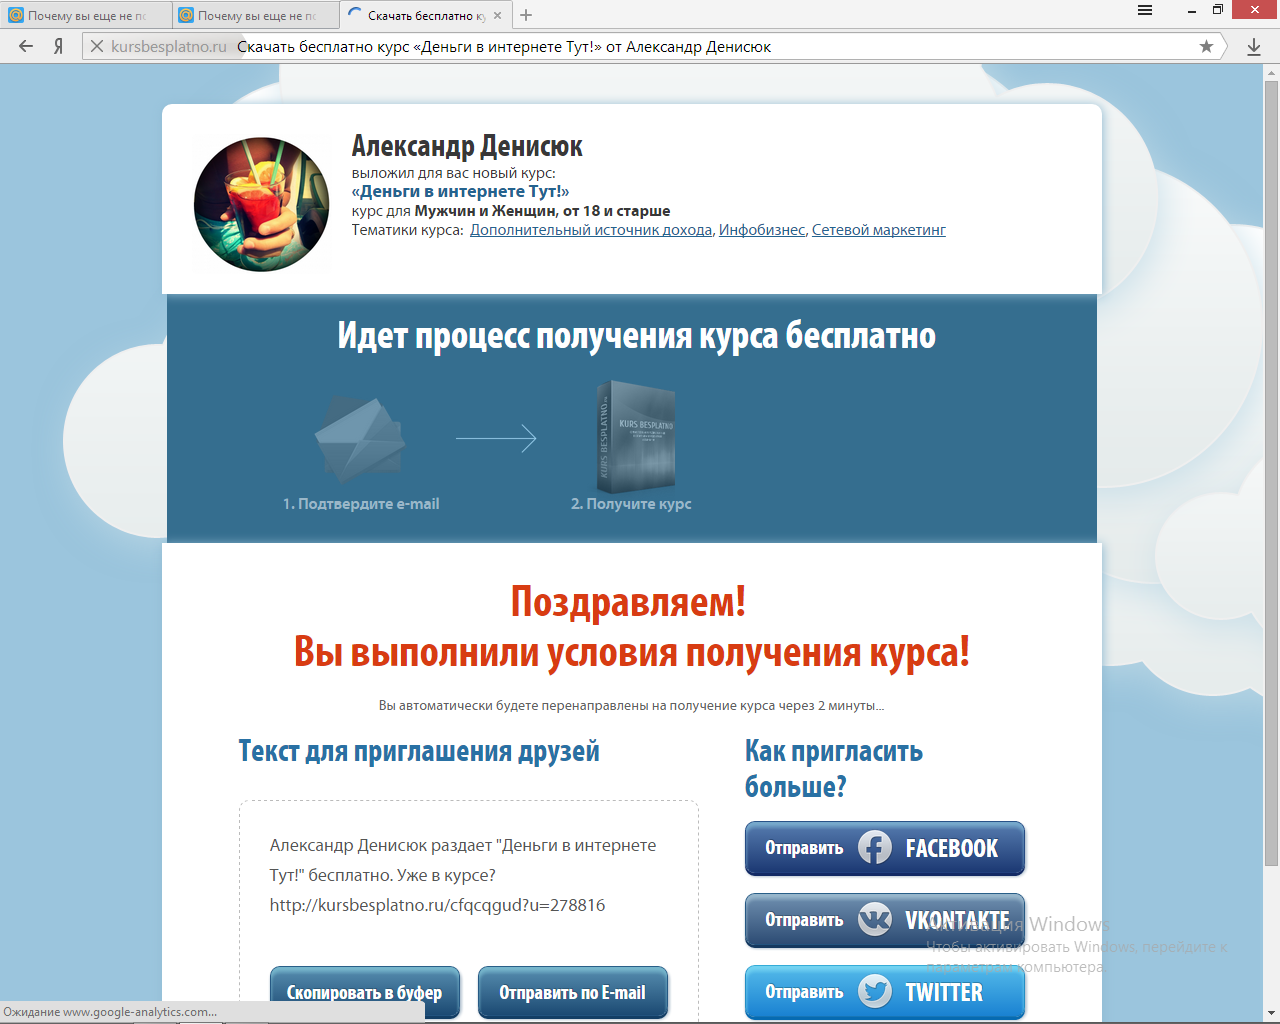This screenshot has height=1024, width=1280.
Task: Click the invitation URL text kursbesplatno.ru/cfqcqgud
Action: (437, 905)
